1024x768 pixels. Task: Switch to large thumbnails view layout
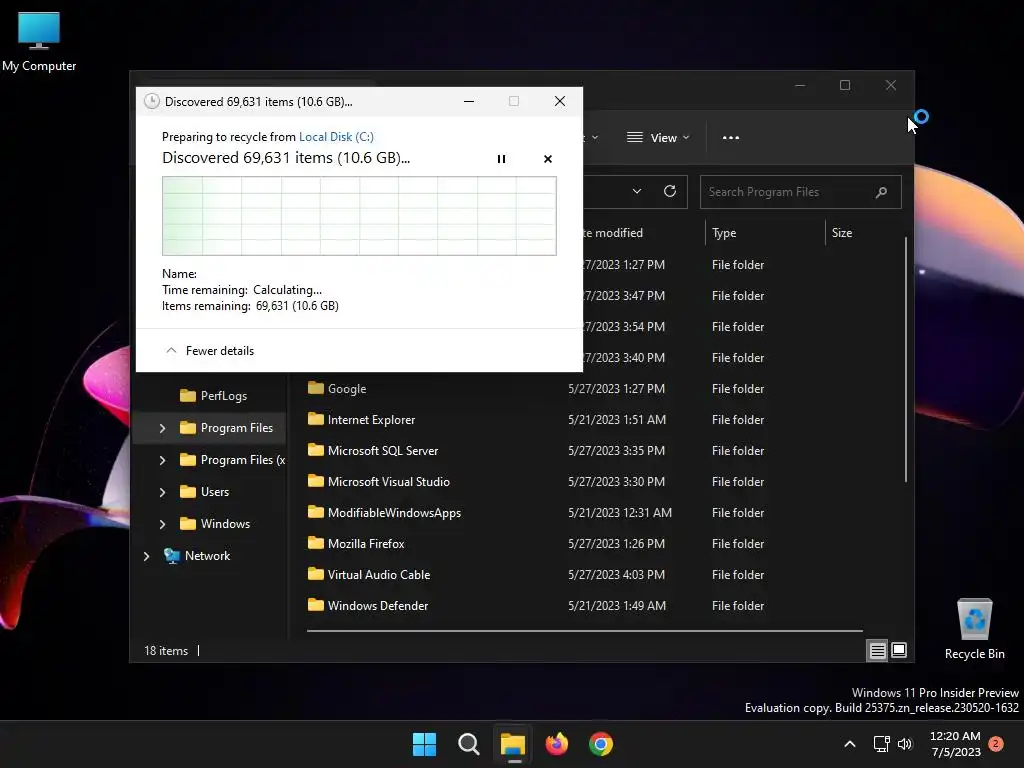899,650
